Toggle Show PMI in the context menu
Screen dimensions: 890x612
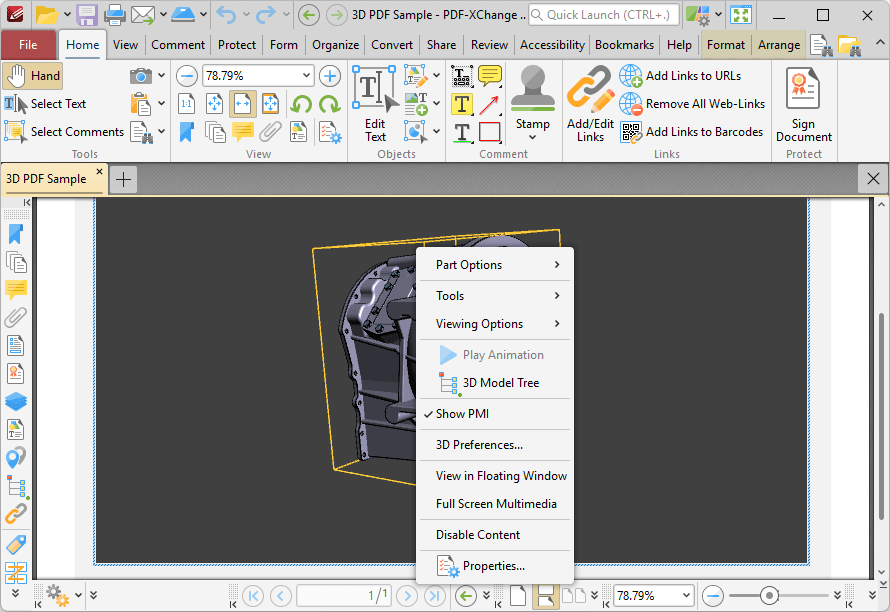[465, 414]
